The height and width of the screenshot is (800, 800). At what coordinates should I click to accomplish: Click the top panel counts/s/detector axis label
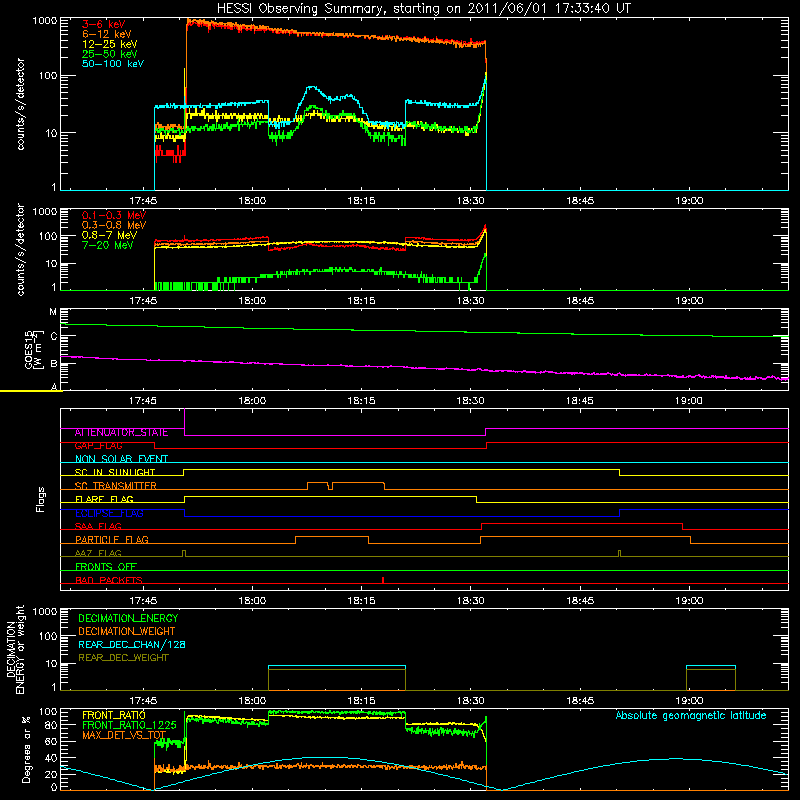point(20,104)
